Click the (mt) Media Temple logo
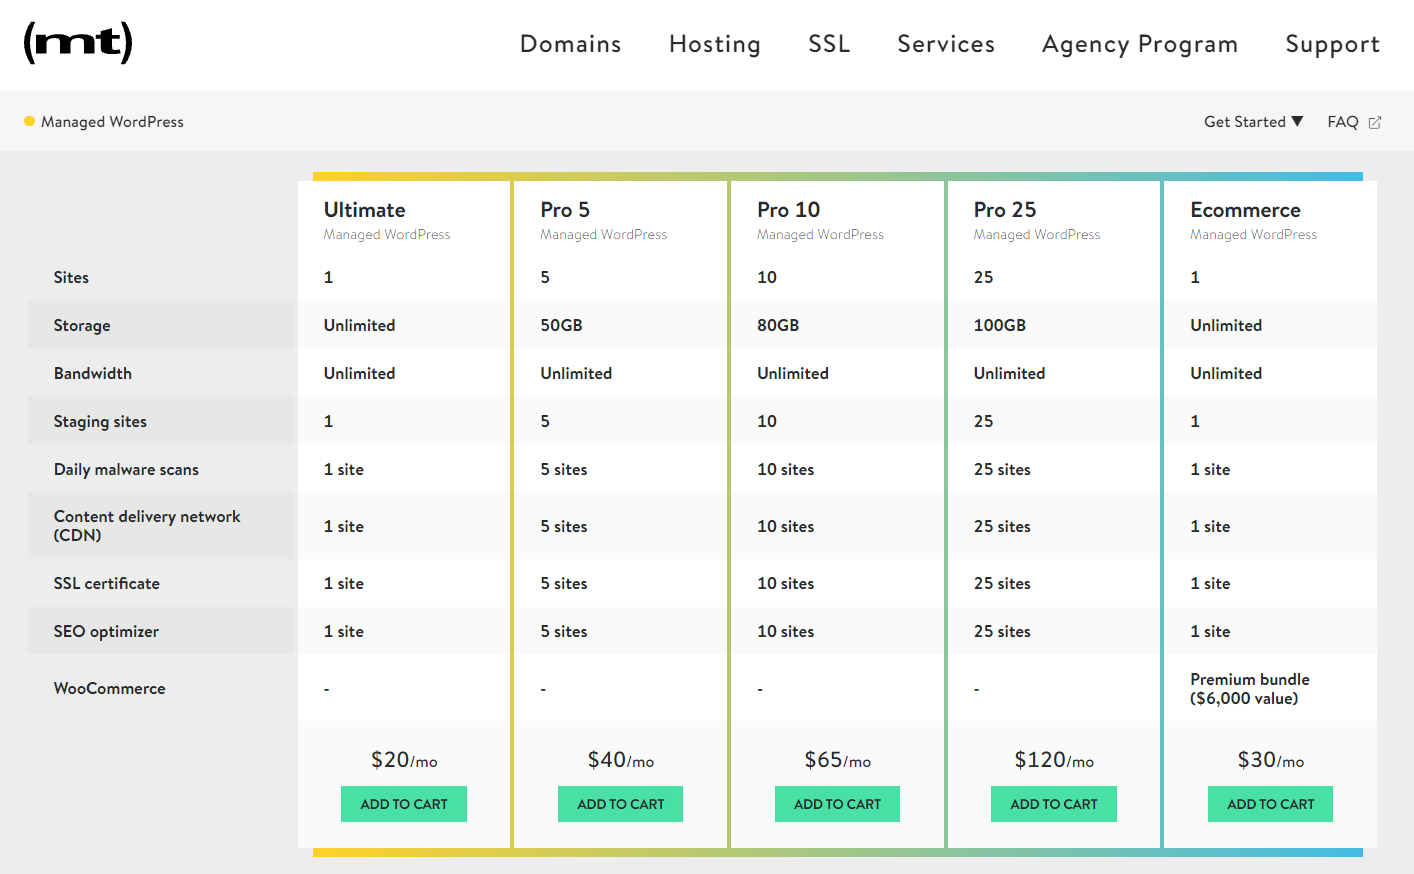 point(78,43)
